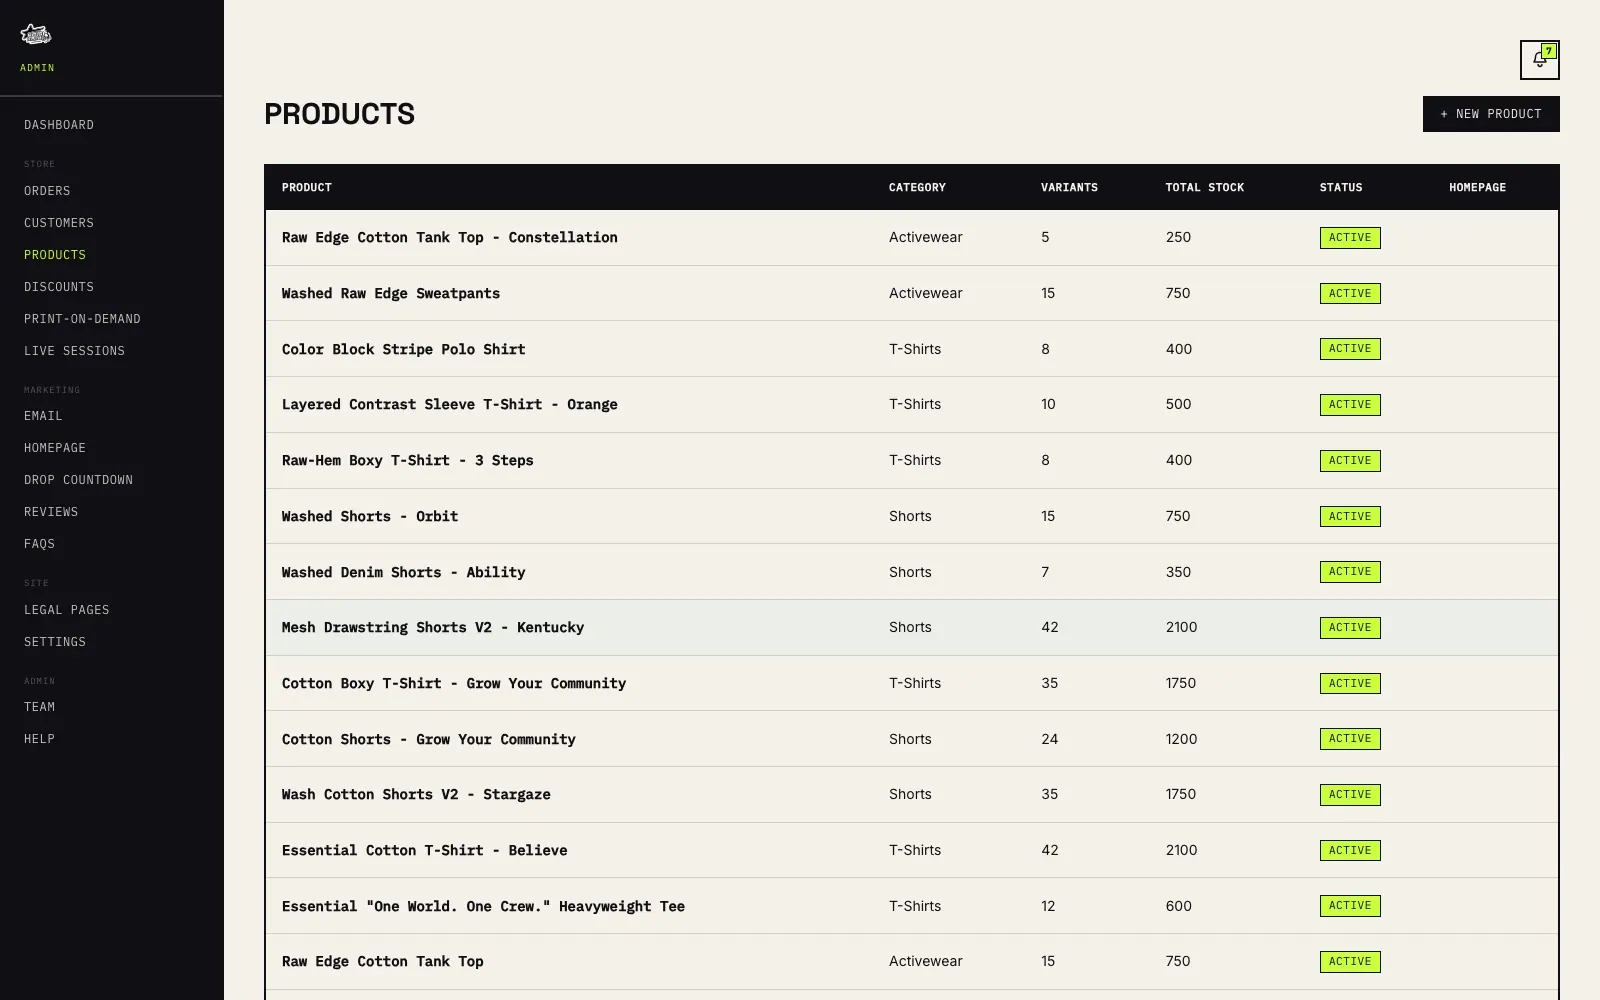This screenshot has width=1600, height=1000.
Task: Click the Category column header
Action: 917,188
